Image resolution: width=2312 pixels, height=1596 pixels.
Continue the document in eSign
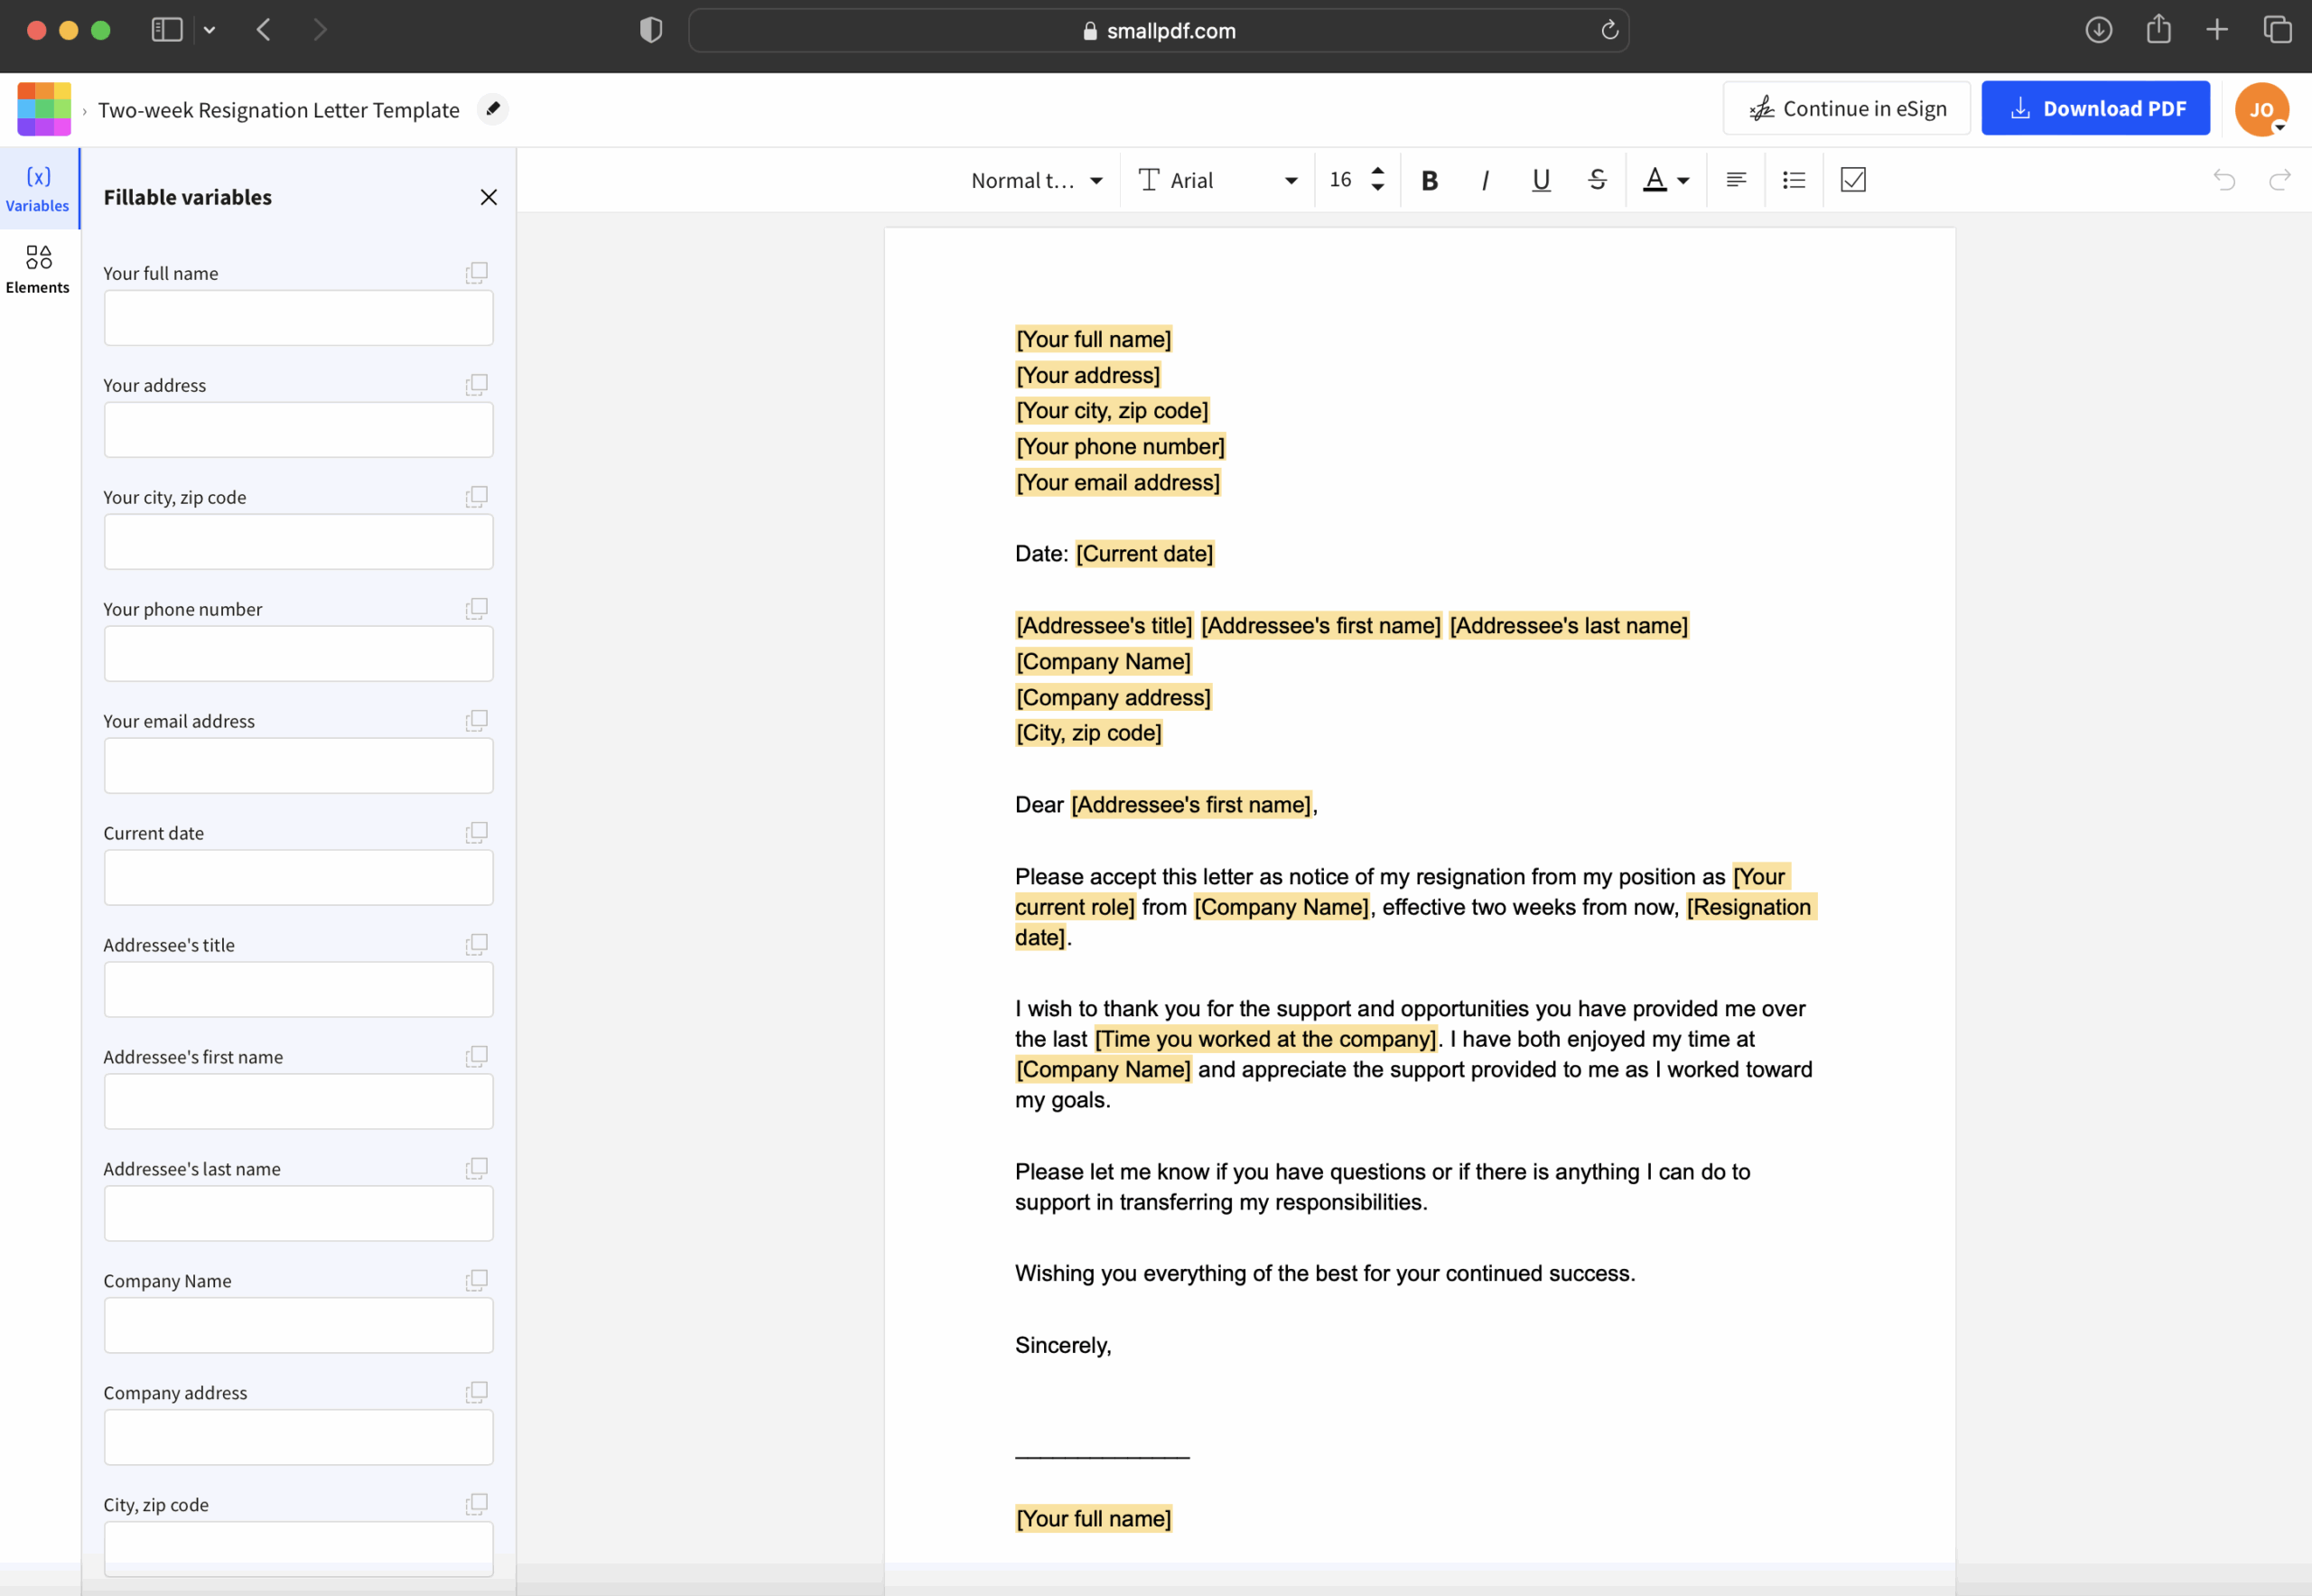coord(1846,108)
